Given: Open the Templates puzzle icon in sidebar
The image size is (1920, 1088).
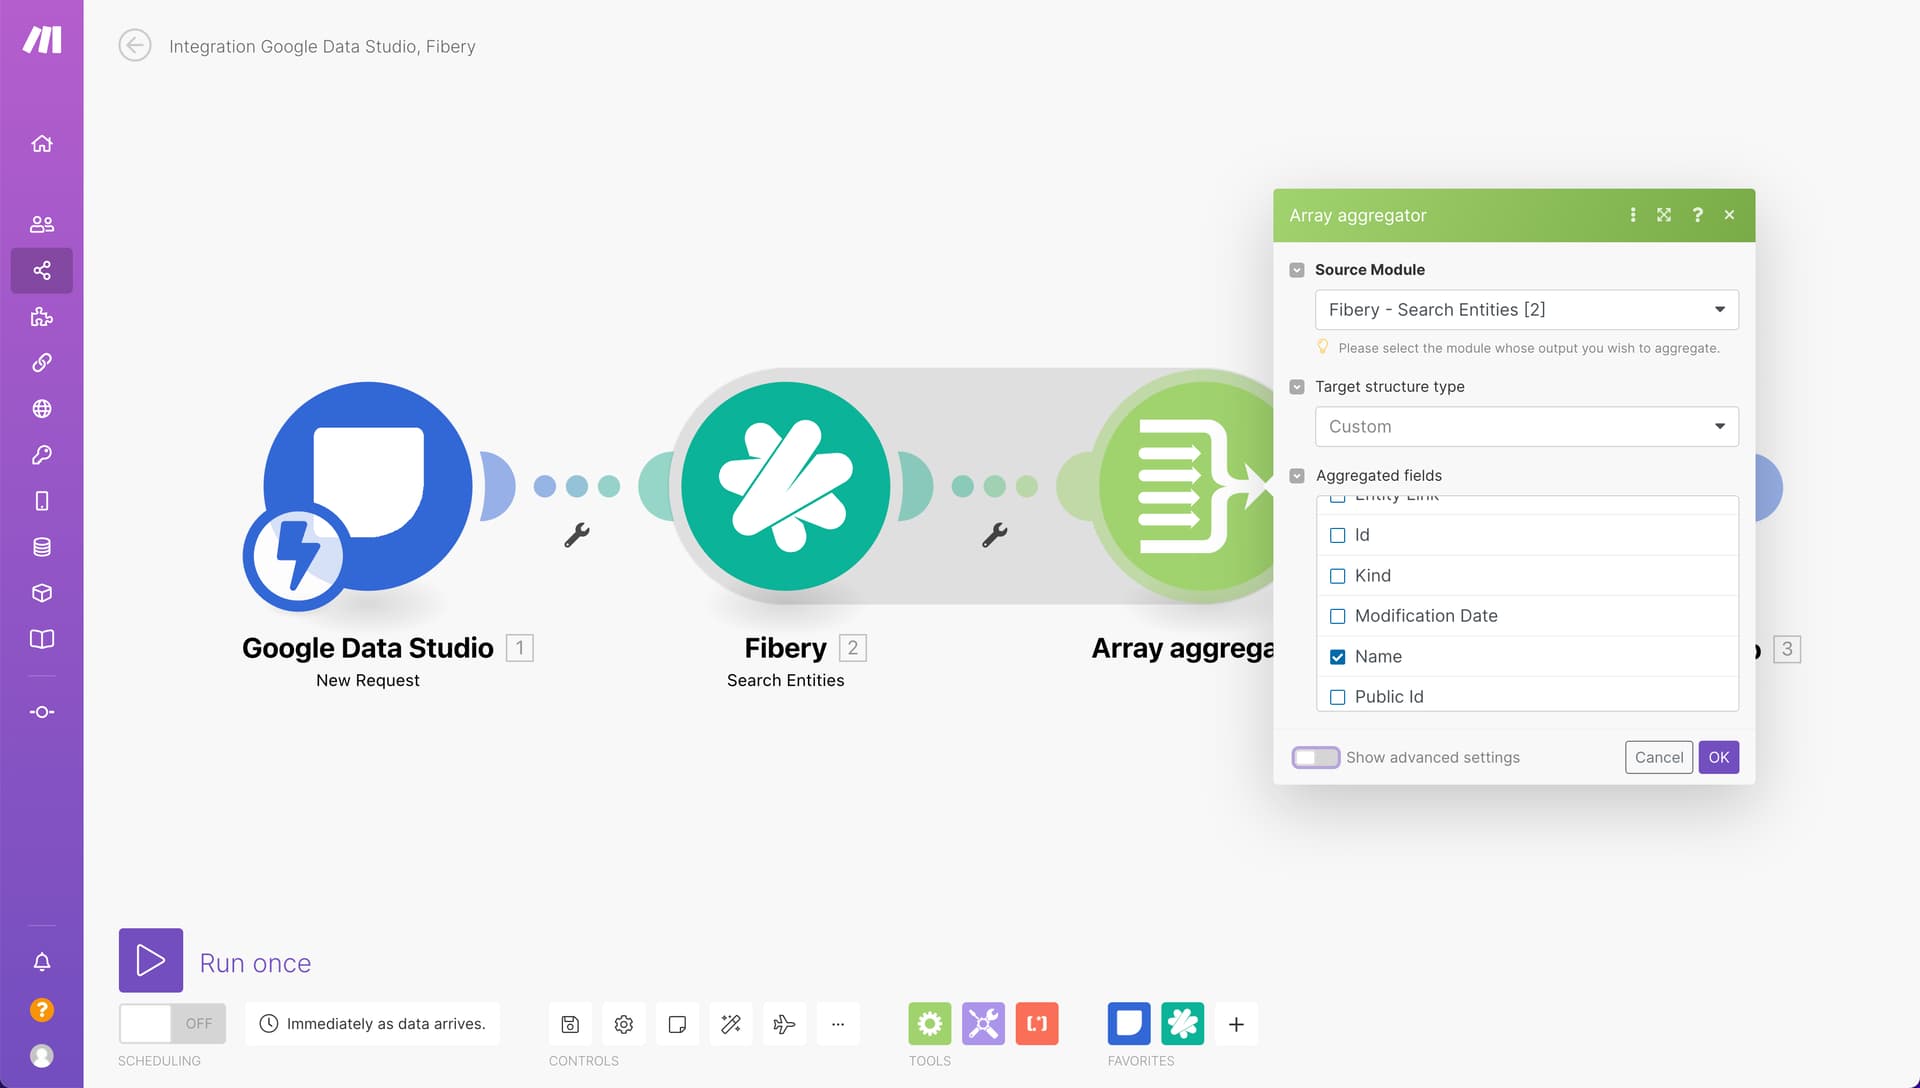Looking at the screenshot, I should [x=42, y=317].
